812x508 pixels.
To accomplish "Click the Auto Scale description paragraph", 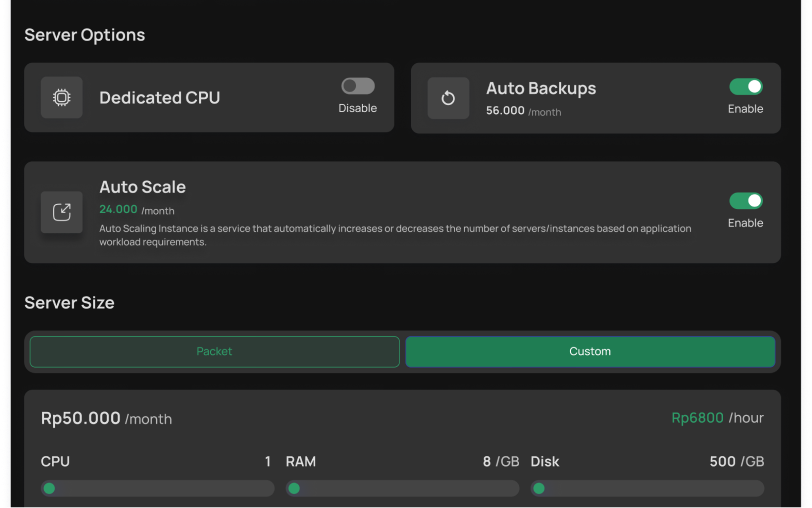I will (x=395, y=235).
